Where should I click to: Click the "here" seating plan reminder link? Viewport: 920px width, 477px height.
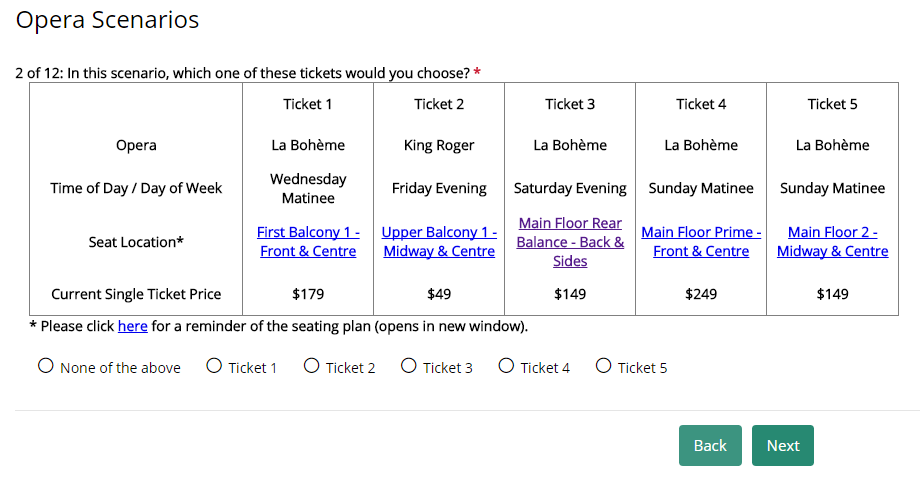(132, 326)
